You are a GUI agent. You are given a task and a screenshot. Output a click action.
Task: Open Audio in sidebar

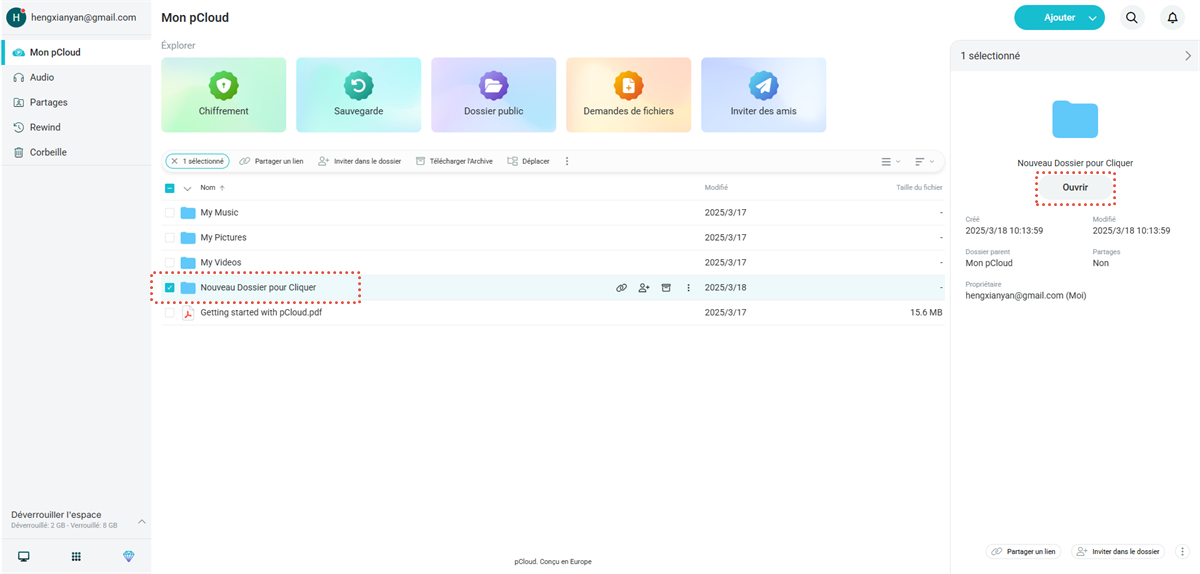click(76, 77)
